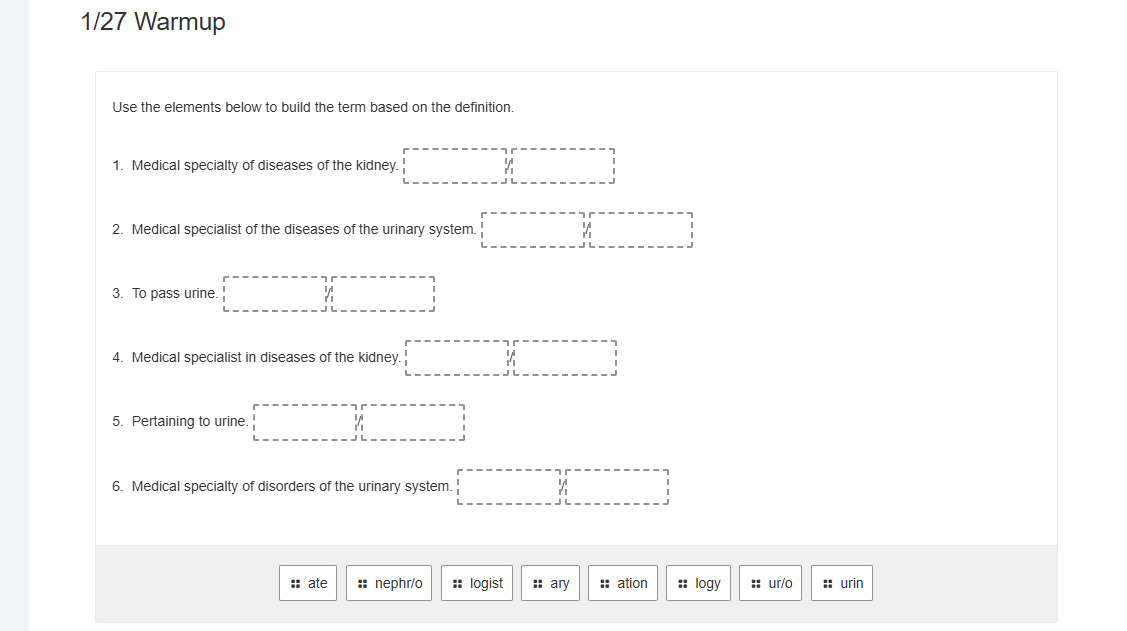Click the grip icon on the 'ur/o' tile

(755, 582)
